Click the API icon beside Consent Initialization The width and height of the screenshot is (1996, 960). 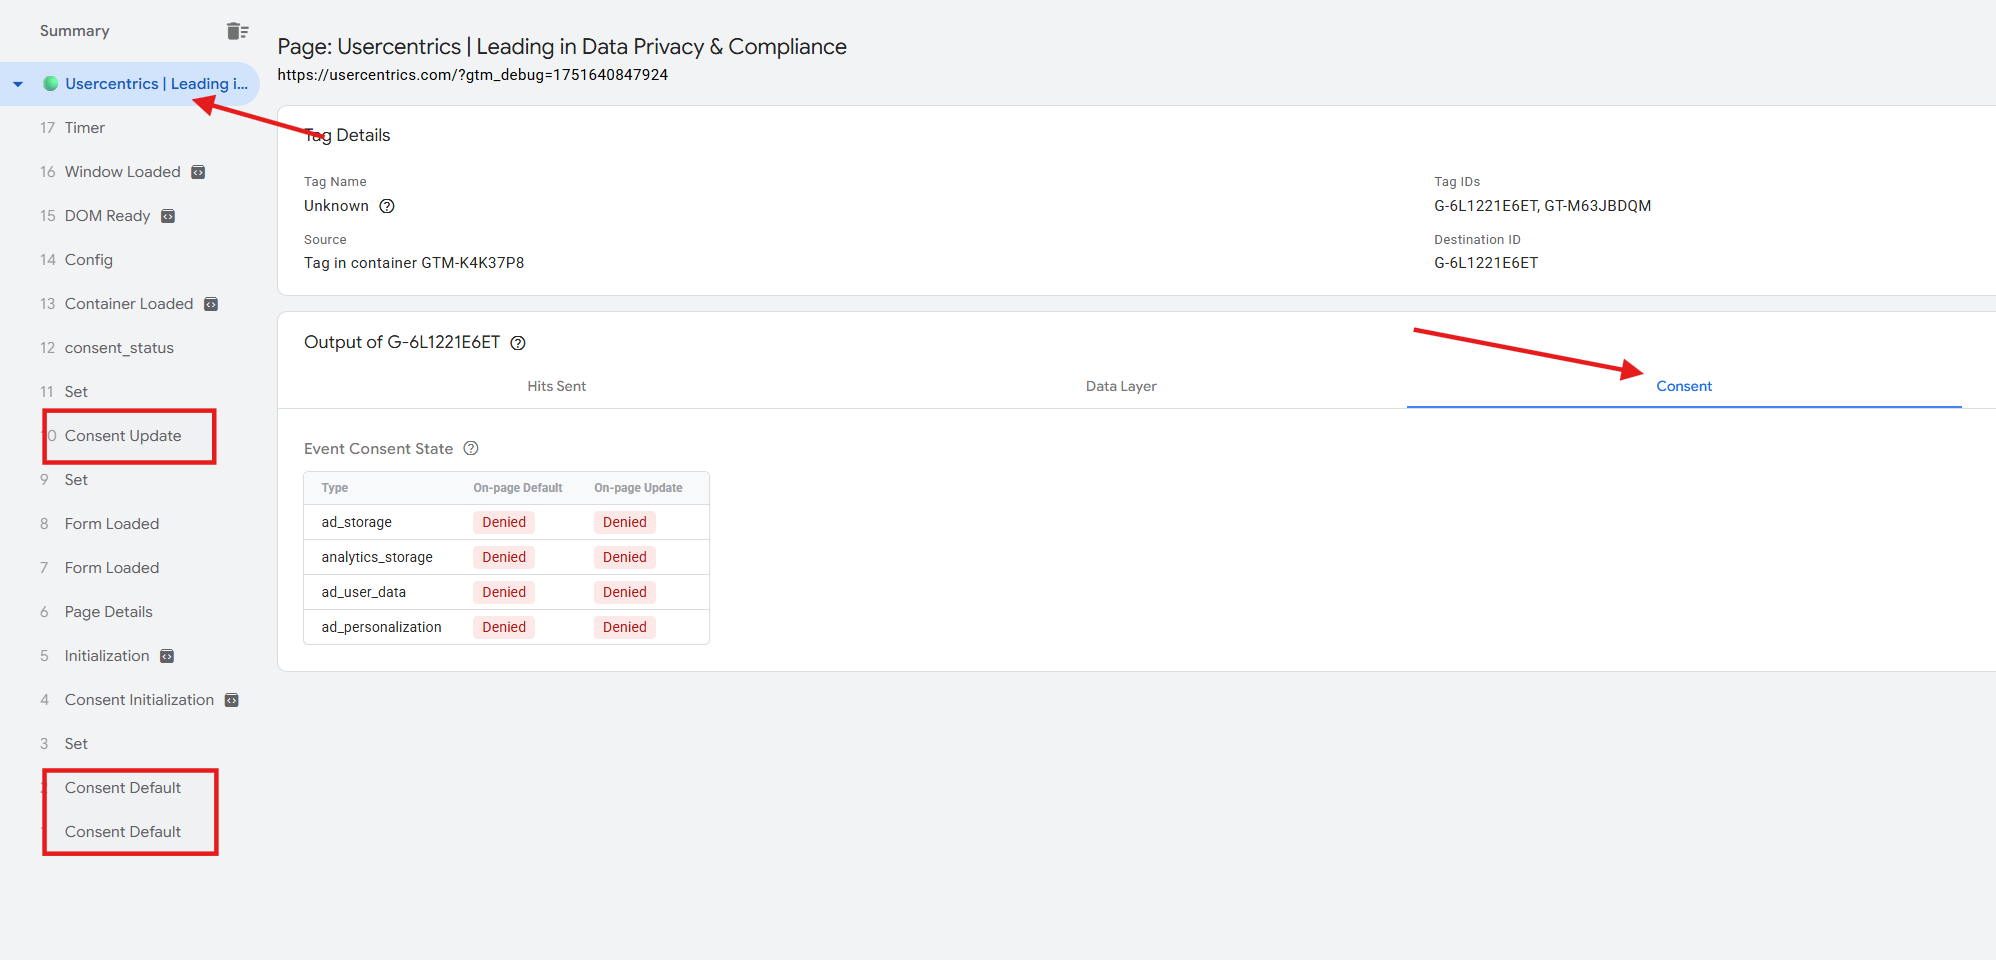[x=231, y=700]
